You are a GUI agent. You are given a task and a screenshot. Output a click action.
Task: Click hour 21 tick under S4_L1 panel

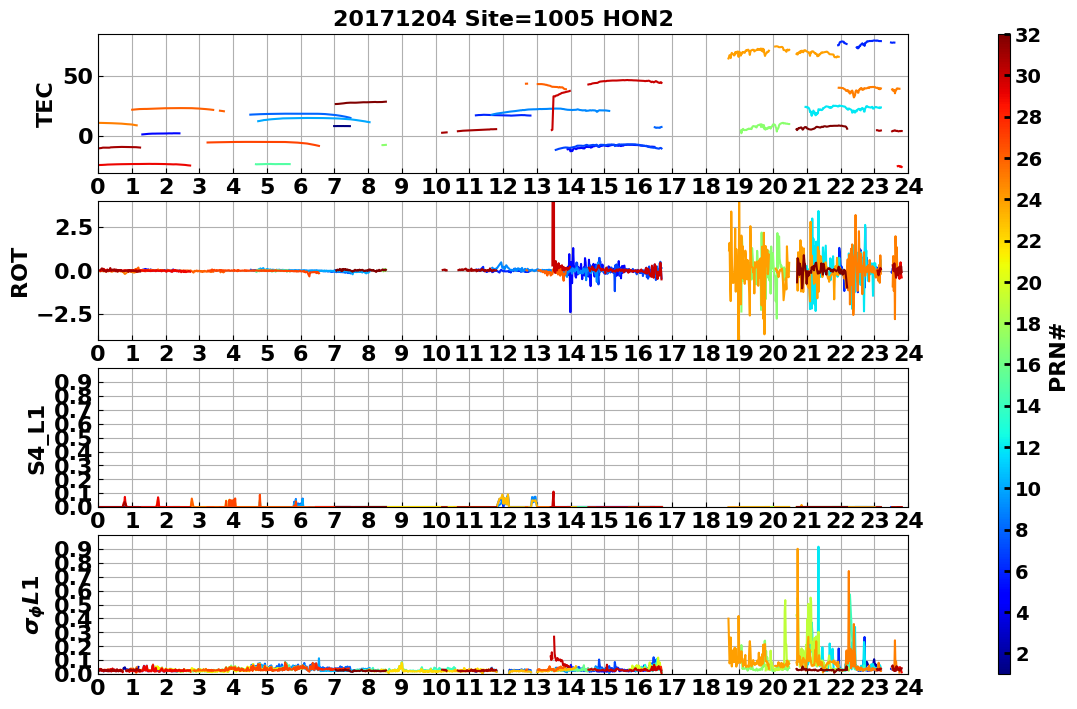pyautogui.click(x=807, y=520)
